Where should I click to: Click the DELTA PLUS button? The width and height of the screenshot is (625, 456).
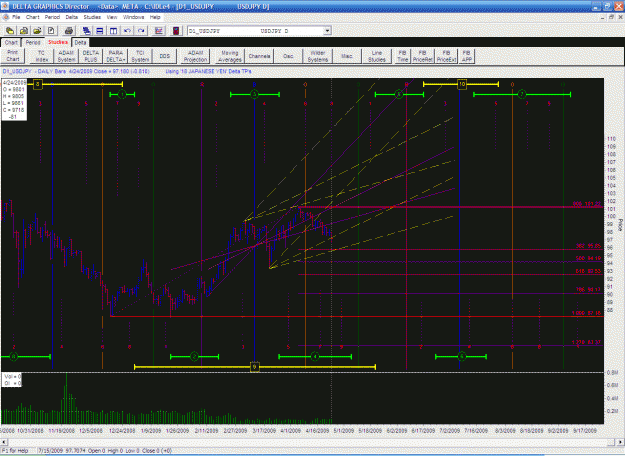point(91,56)
